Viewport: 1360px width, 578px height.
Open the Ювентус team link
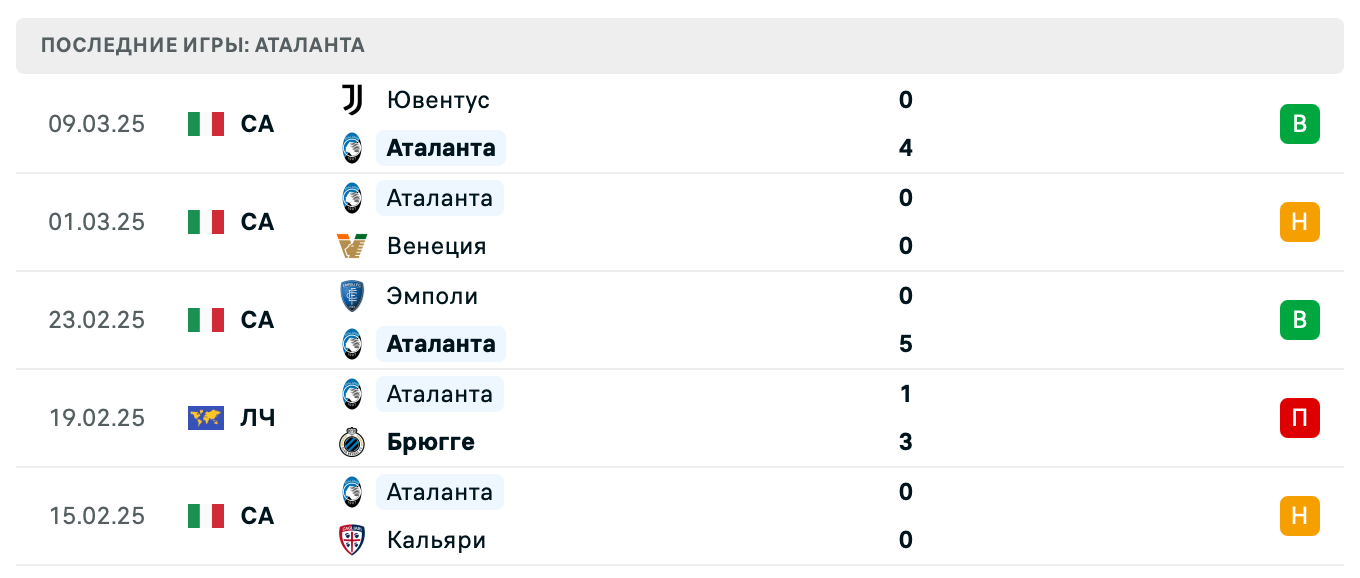click(x=438, y=100)
